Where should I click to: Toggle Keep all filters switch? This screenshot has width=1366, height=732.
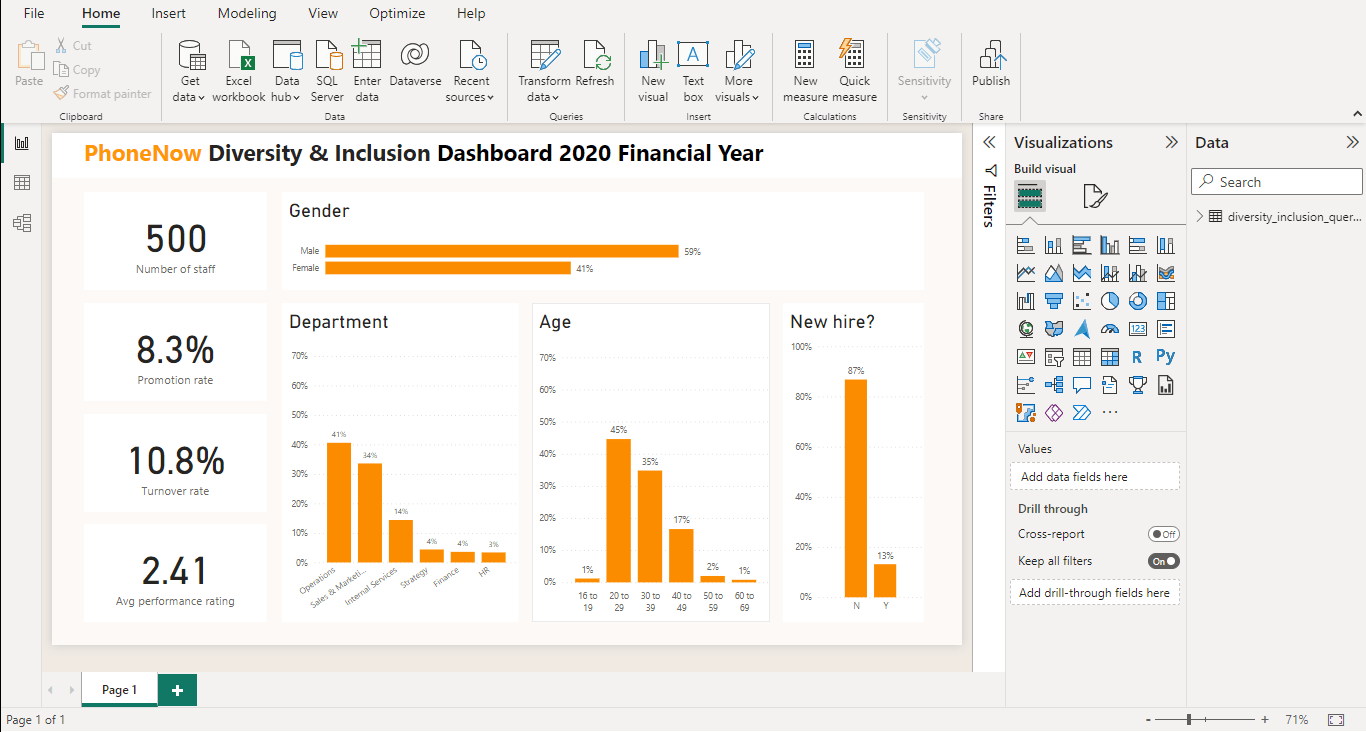click(x=1164, y=561)
